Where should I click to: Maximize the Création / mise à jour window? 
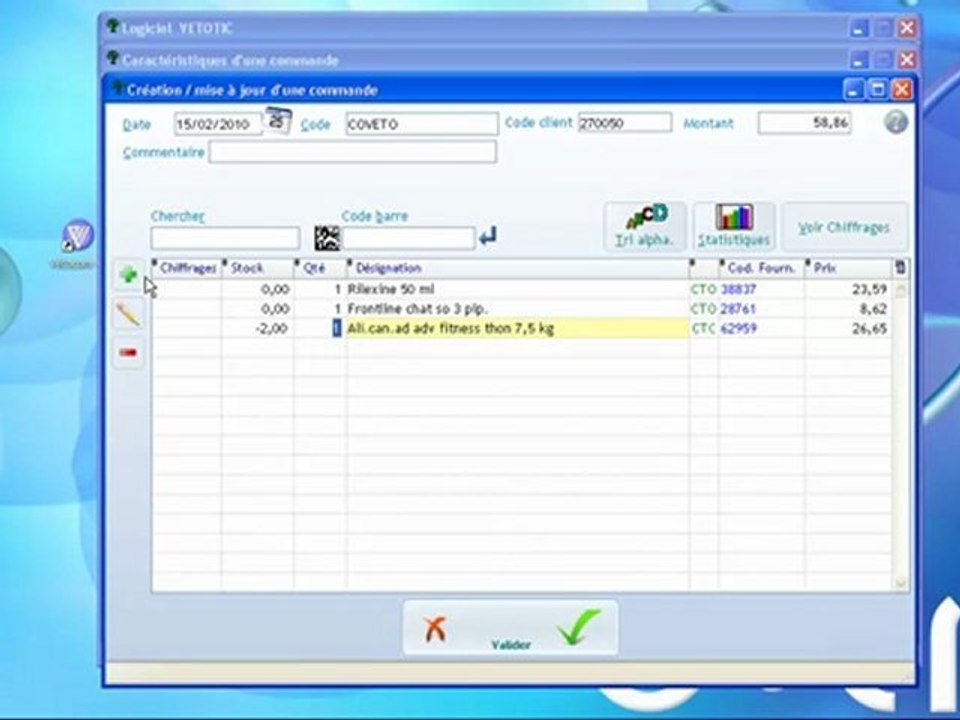[x=877, y=89]
